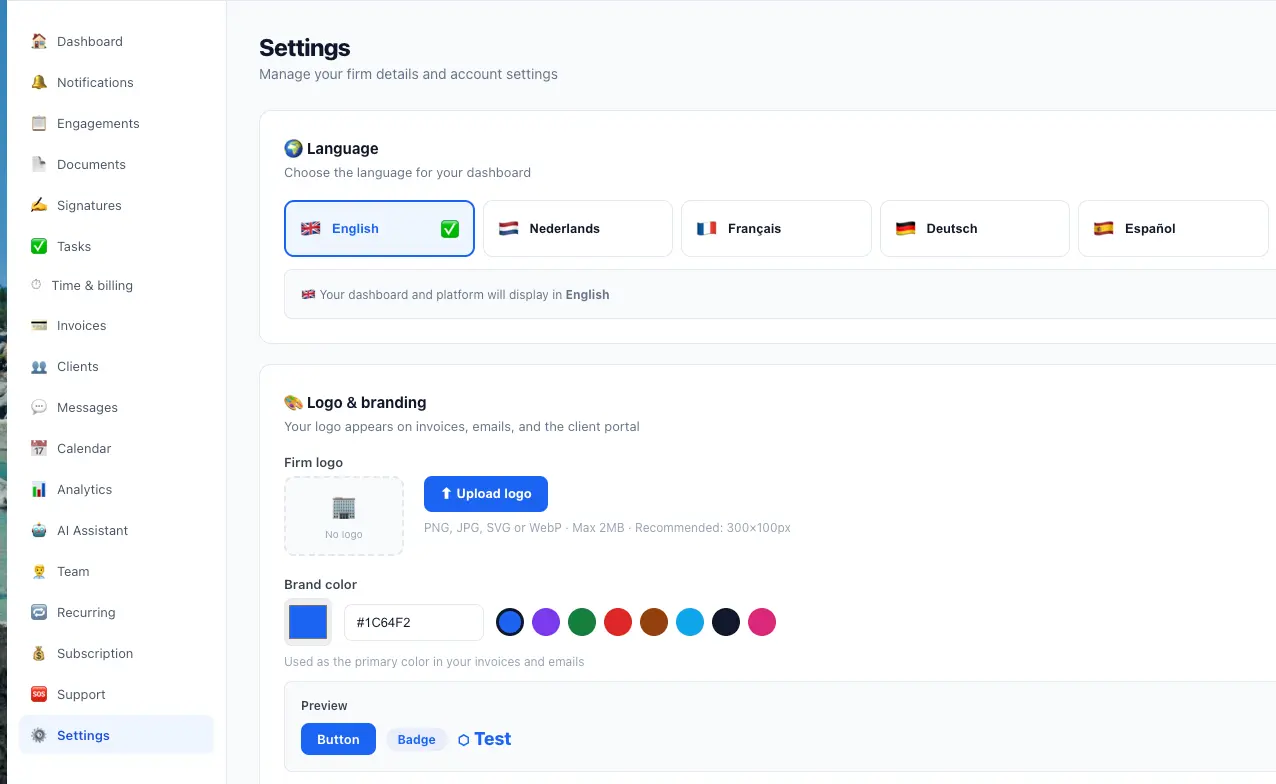Open the Signatures section

coord(90,205)
